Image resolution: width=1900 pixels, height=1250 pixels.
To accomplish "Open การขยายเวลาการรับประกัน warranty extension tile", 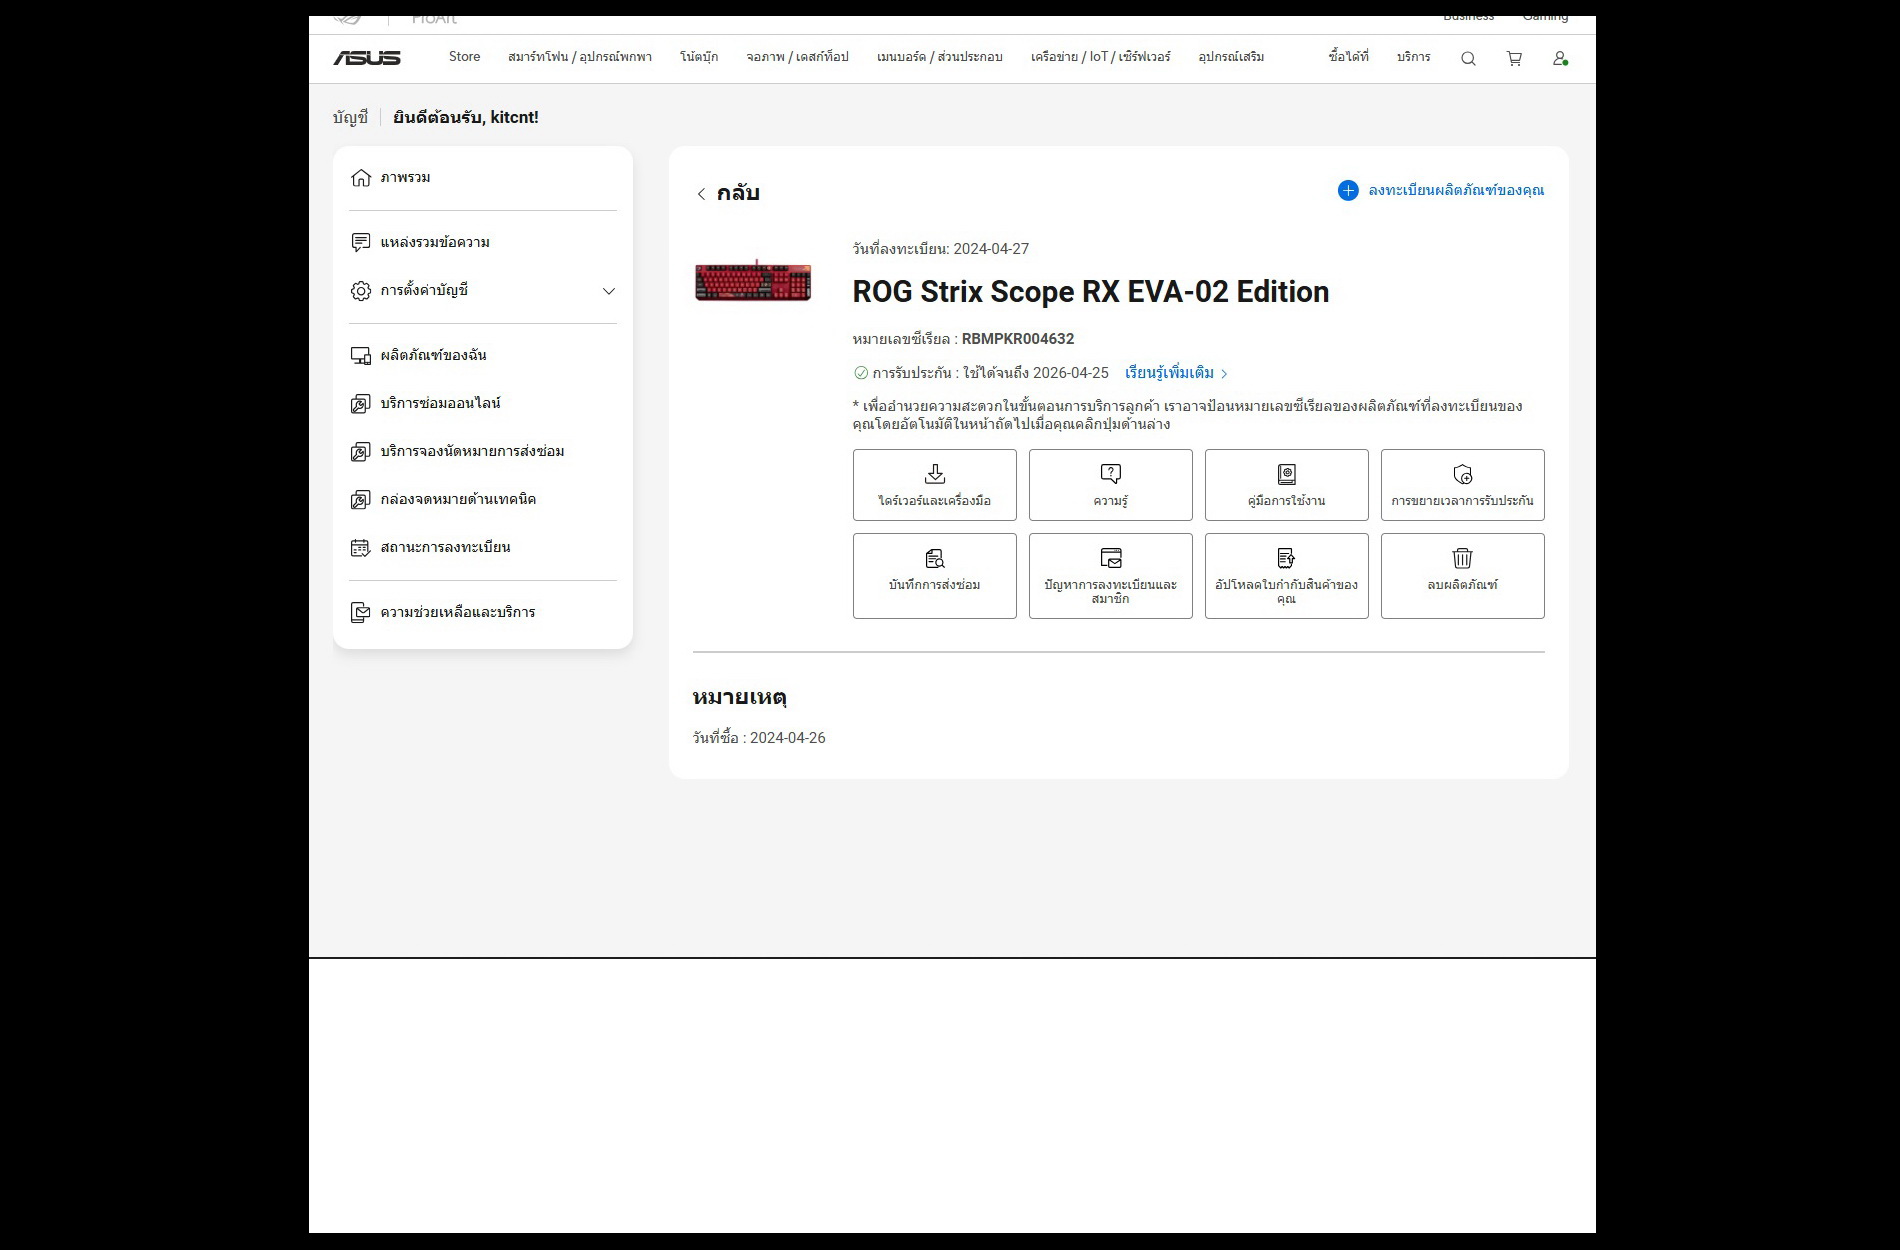I will 1462,485.
